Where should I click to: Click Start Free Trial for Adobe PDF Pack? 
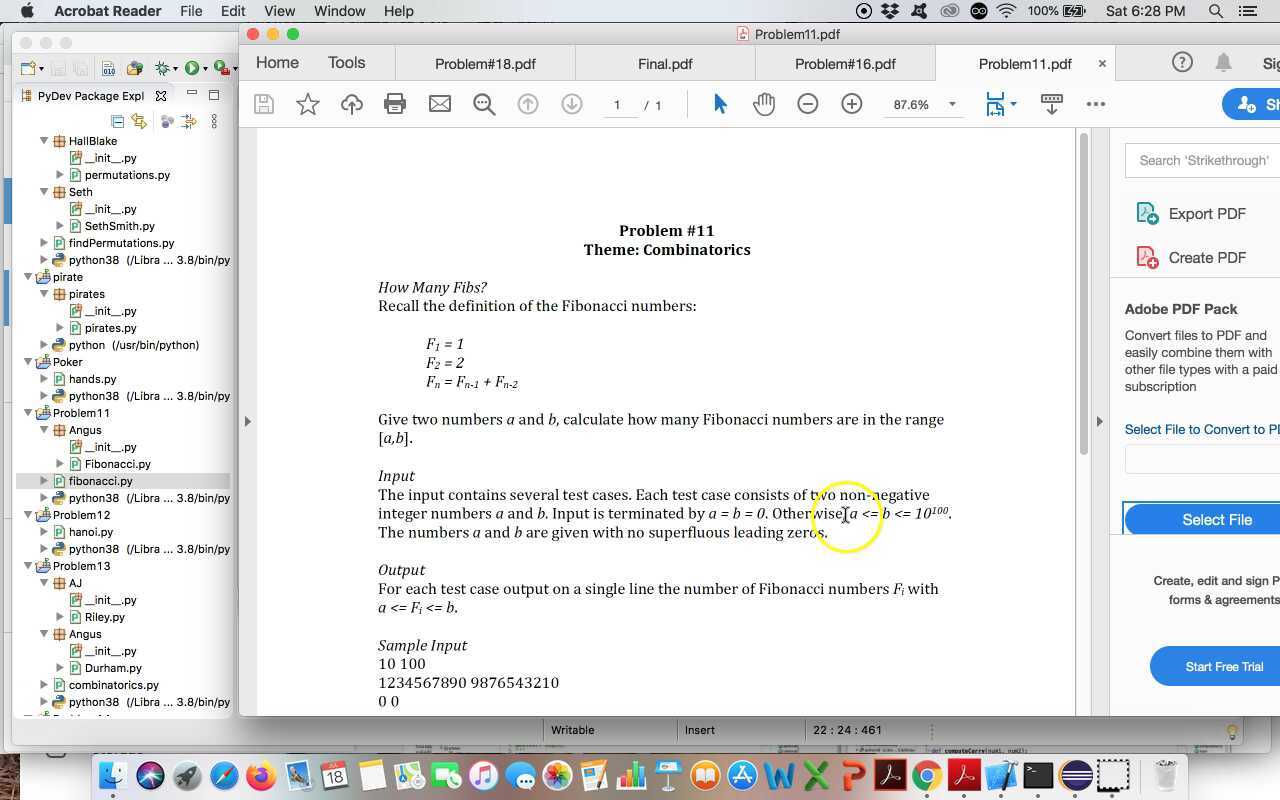pyautogui.click(x=1222, y=665)
